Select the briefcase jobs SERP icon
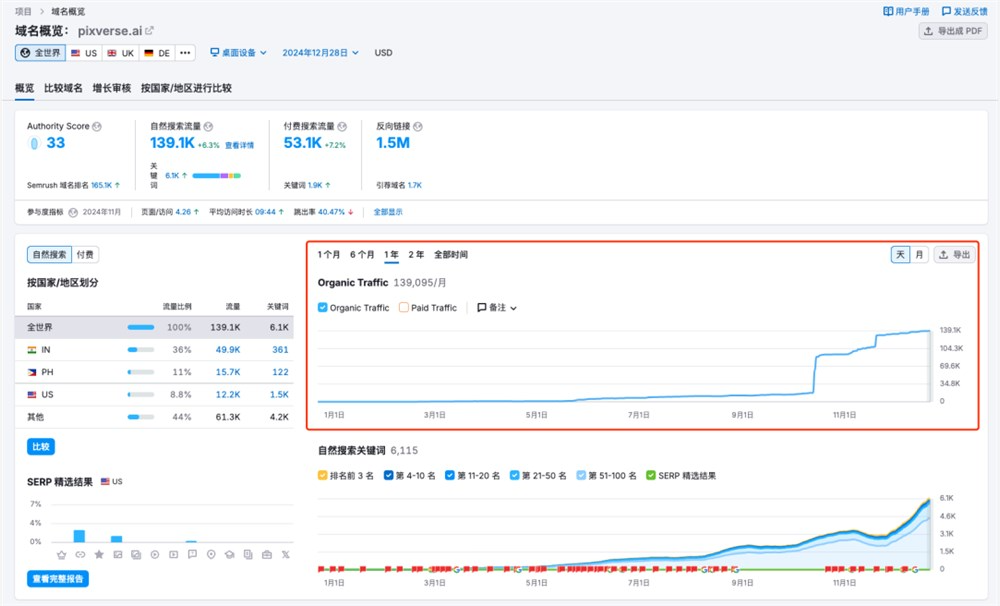Screen dimensions: 1000x606 pyautogui.click(x=267, y=555)
